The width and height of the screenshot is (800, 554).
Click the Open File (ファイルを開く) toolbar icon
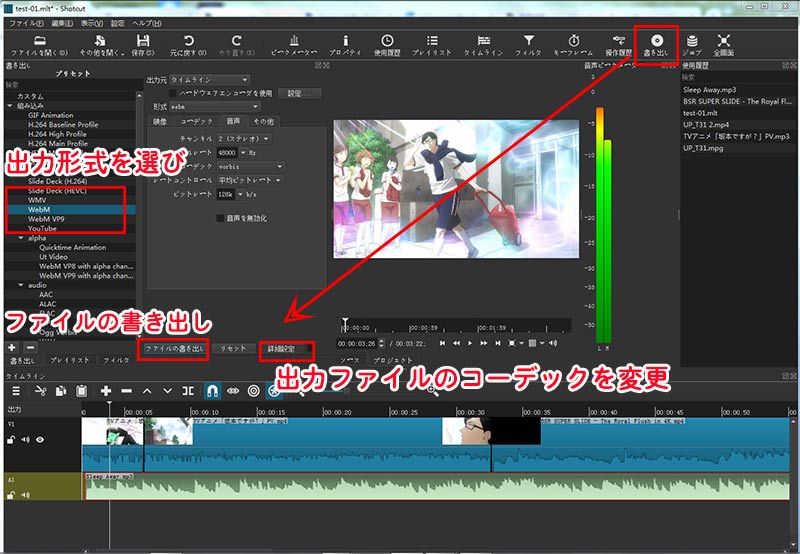pyautogui.click(x=39, y=41)
